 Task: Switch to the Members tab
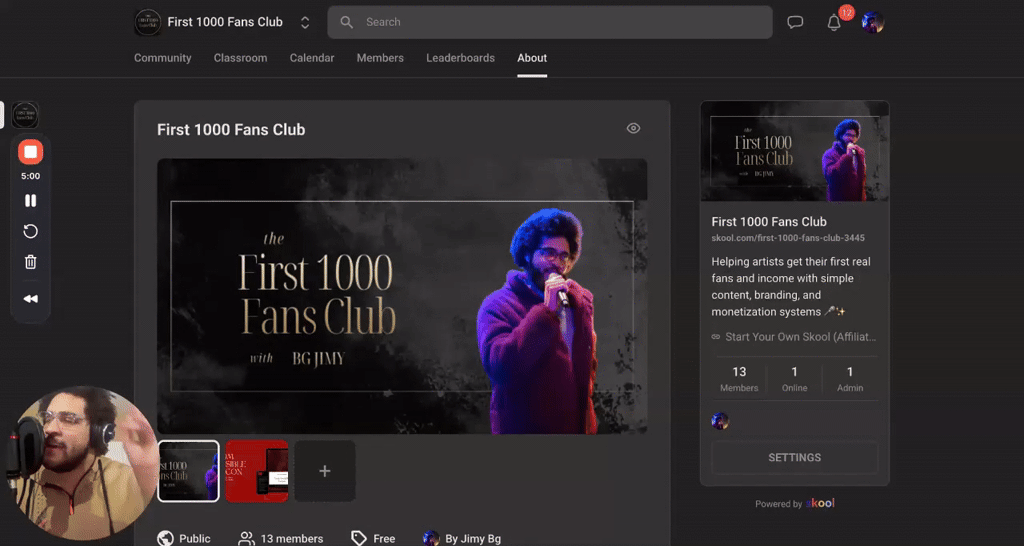point(380,58)
